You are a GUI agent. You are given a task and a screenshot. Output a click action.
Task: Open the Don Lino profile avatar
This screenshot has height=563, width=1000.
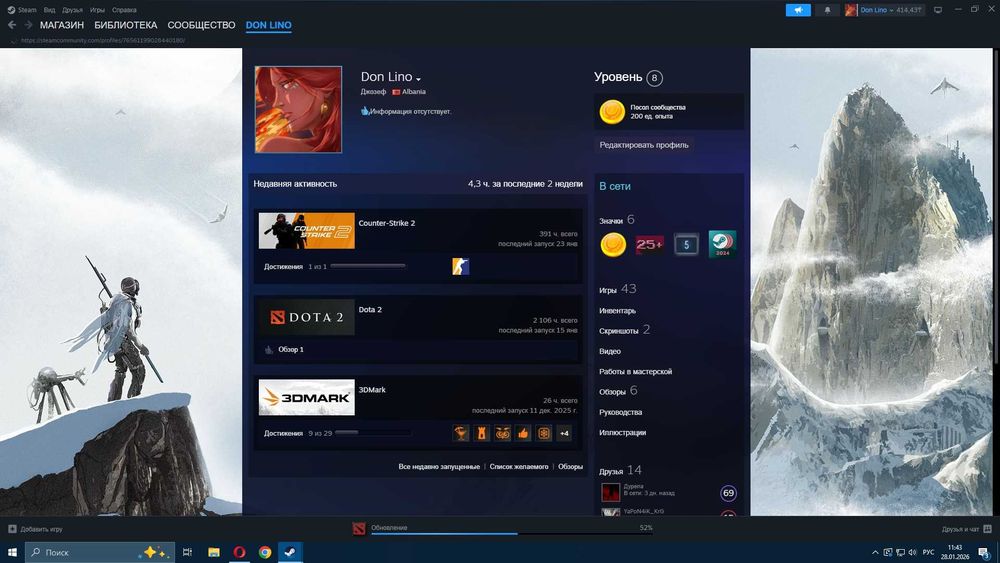pos(298,110)
